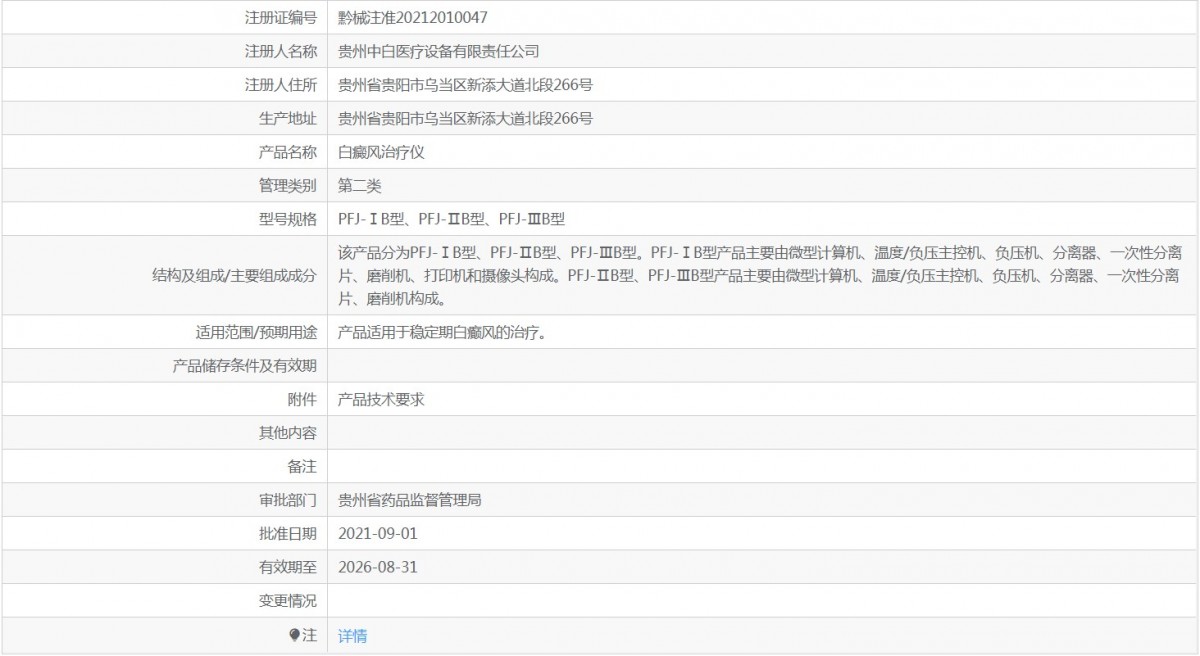Select management class value 第二类

(x=360, y=186)
